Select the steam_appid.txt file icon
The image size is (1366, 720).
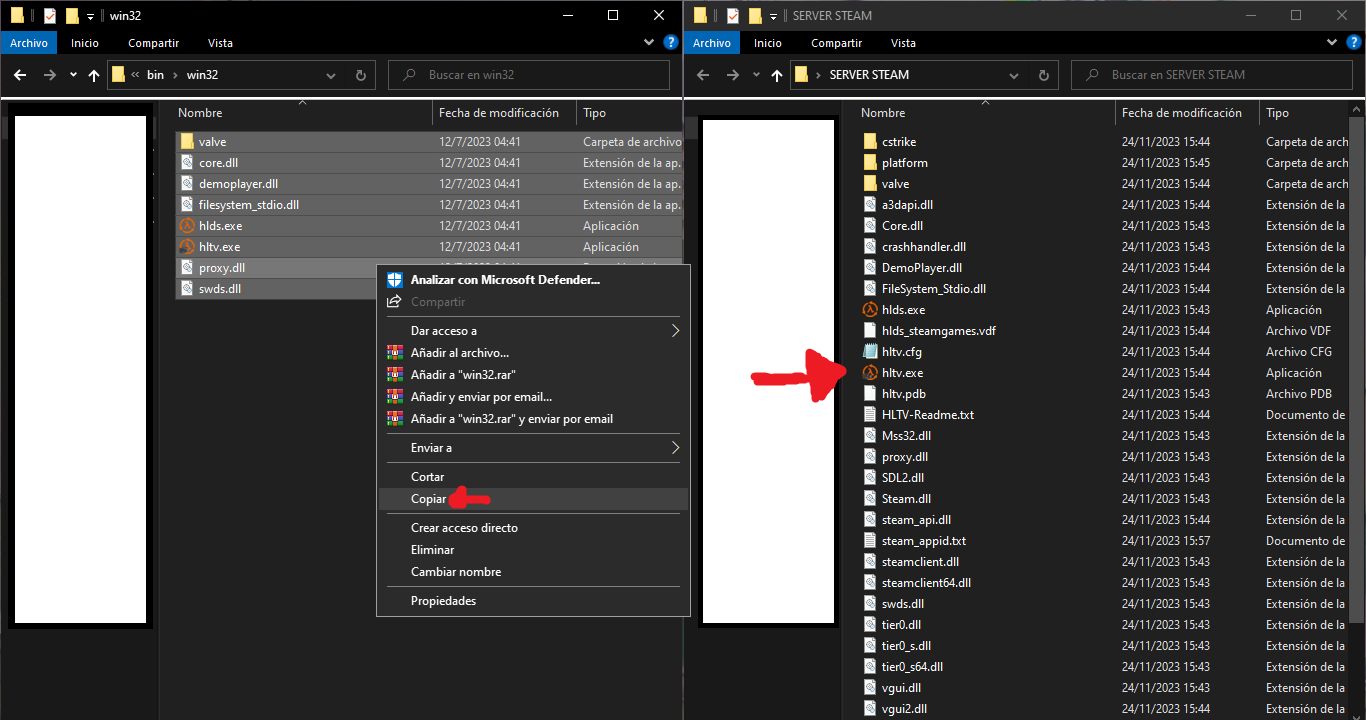click(x=870, y=541)
